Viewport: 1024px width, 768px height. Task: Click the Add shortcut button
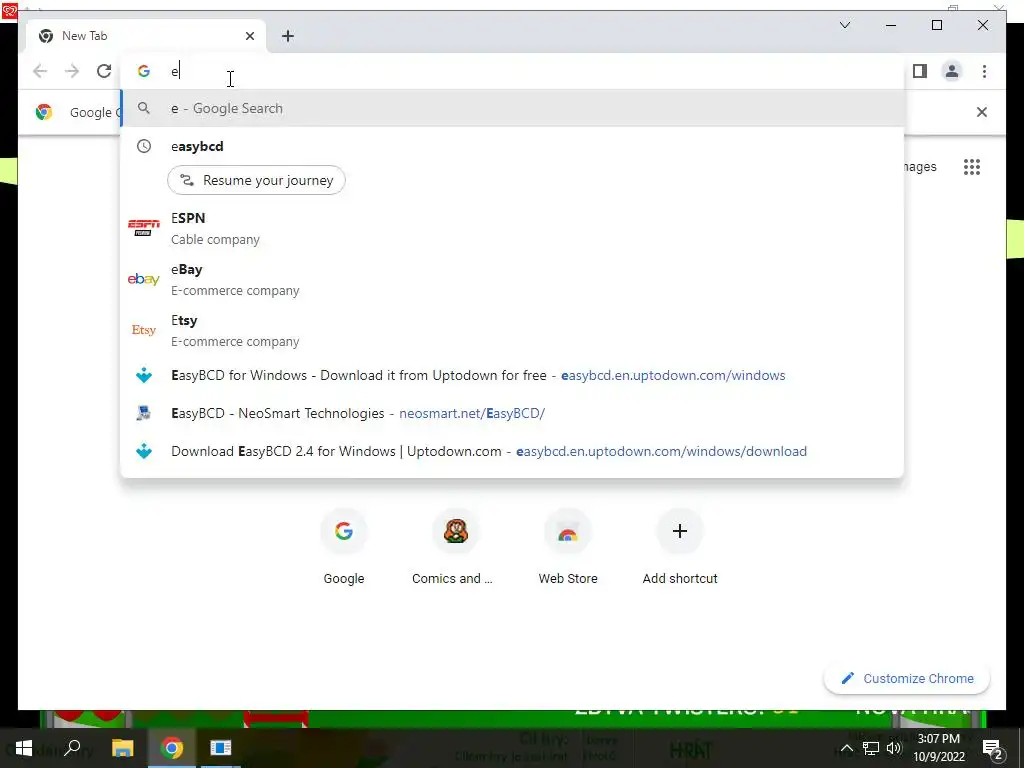click(x=680, y=548)
